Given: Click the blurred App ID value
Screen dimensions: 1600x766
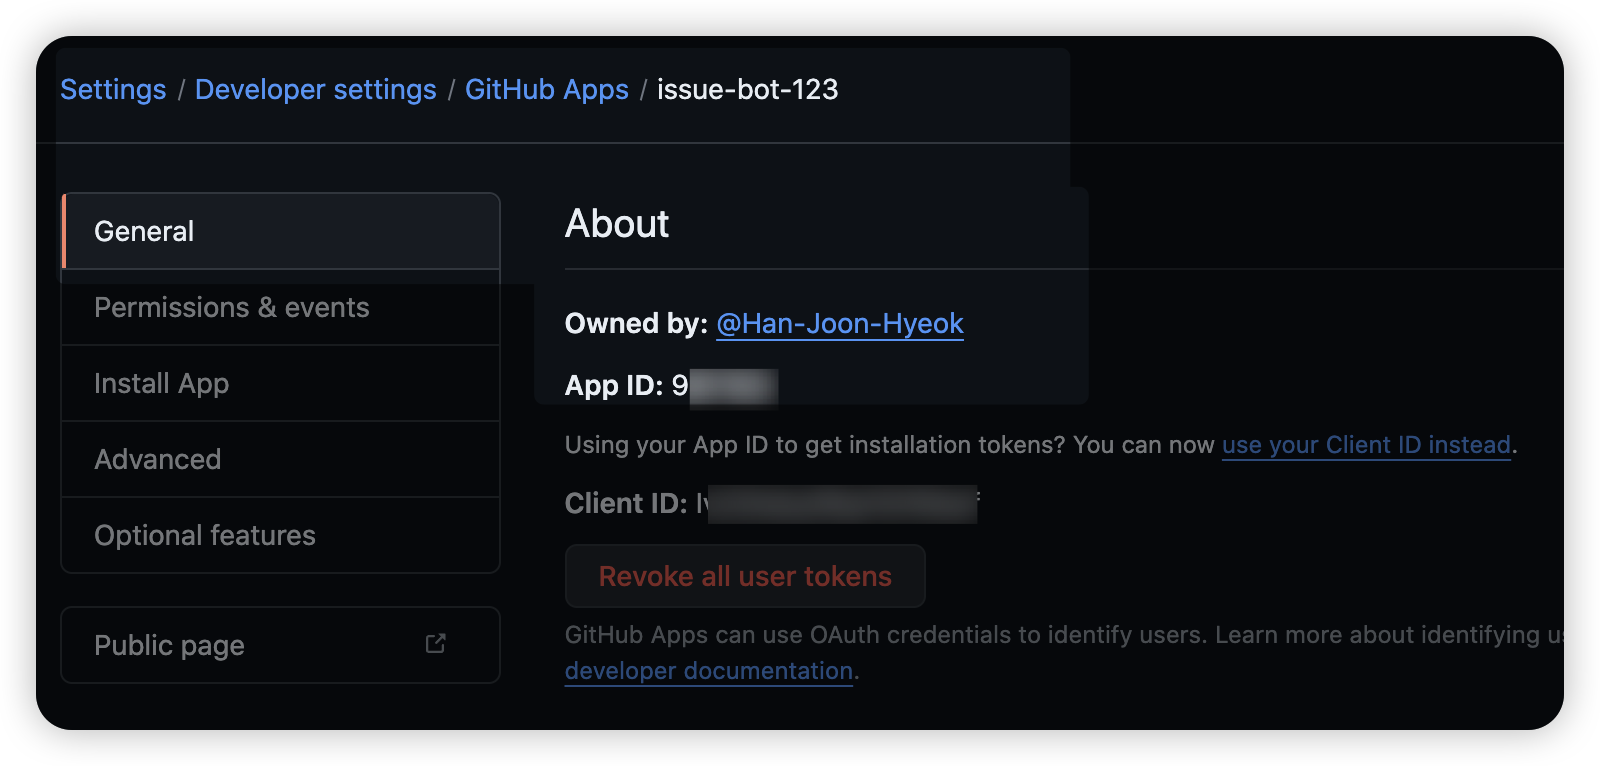Looking at the screenshot, I should coord(732,387).
